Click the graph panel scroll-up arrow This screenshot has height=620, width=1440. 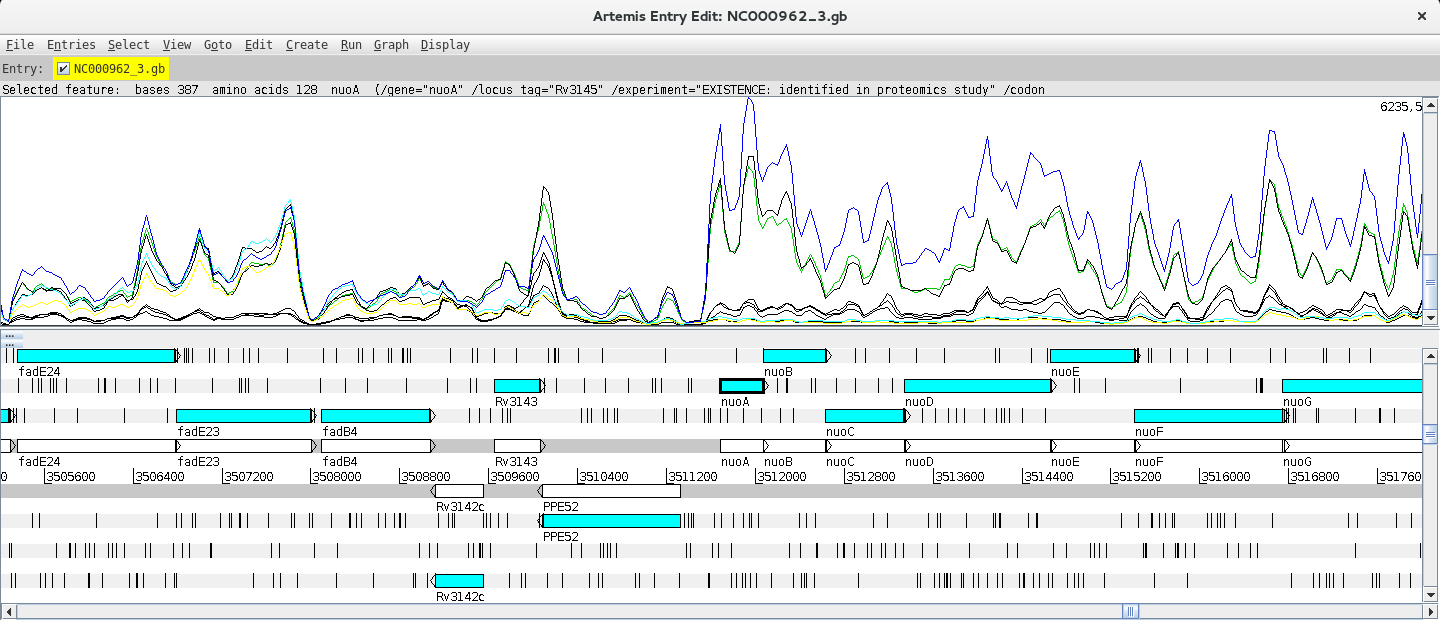click(x=1430, y=104)
